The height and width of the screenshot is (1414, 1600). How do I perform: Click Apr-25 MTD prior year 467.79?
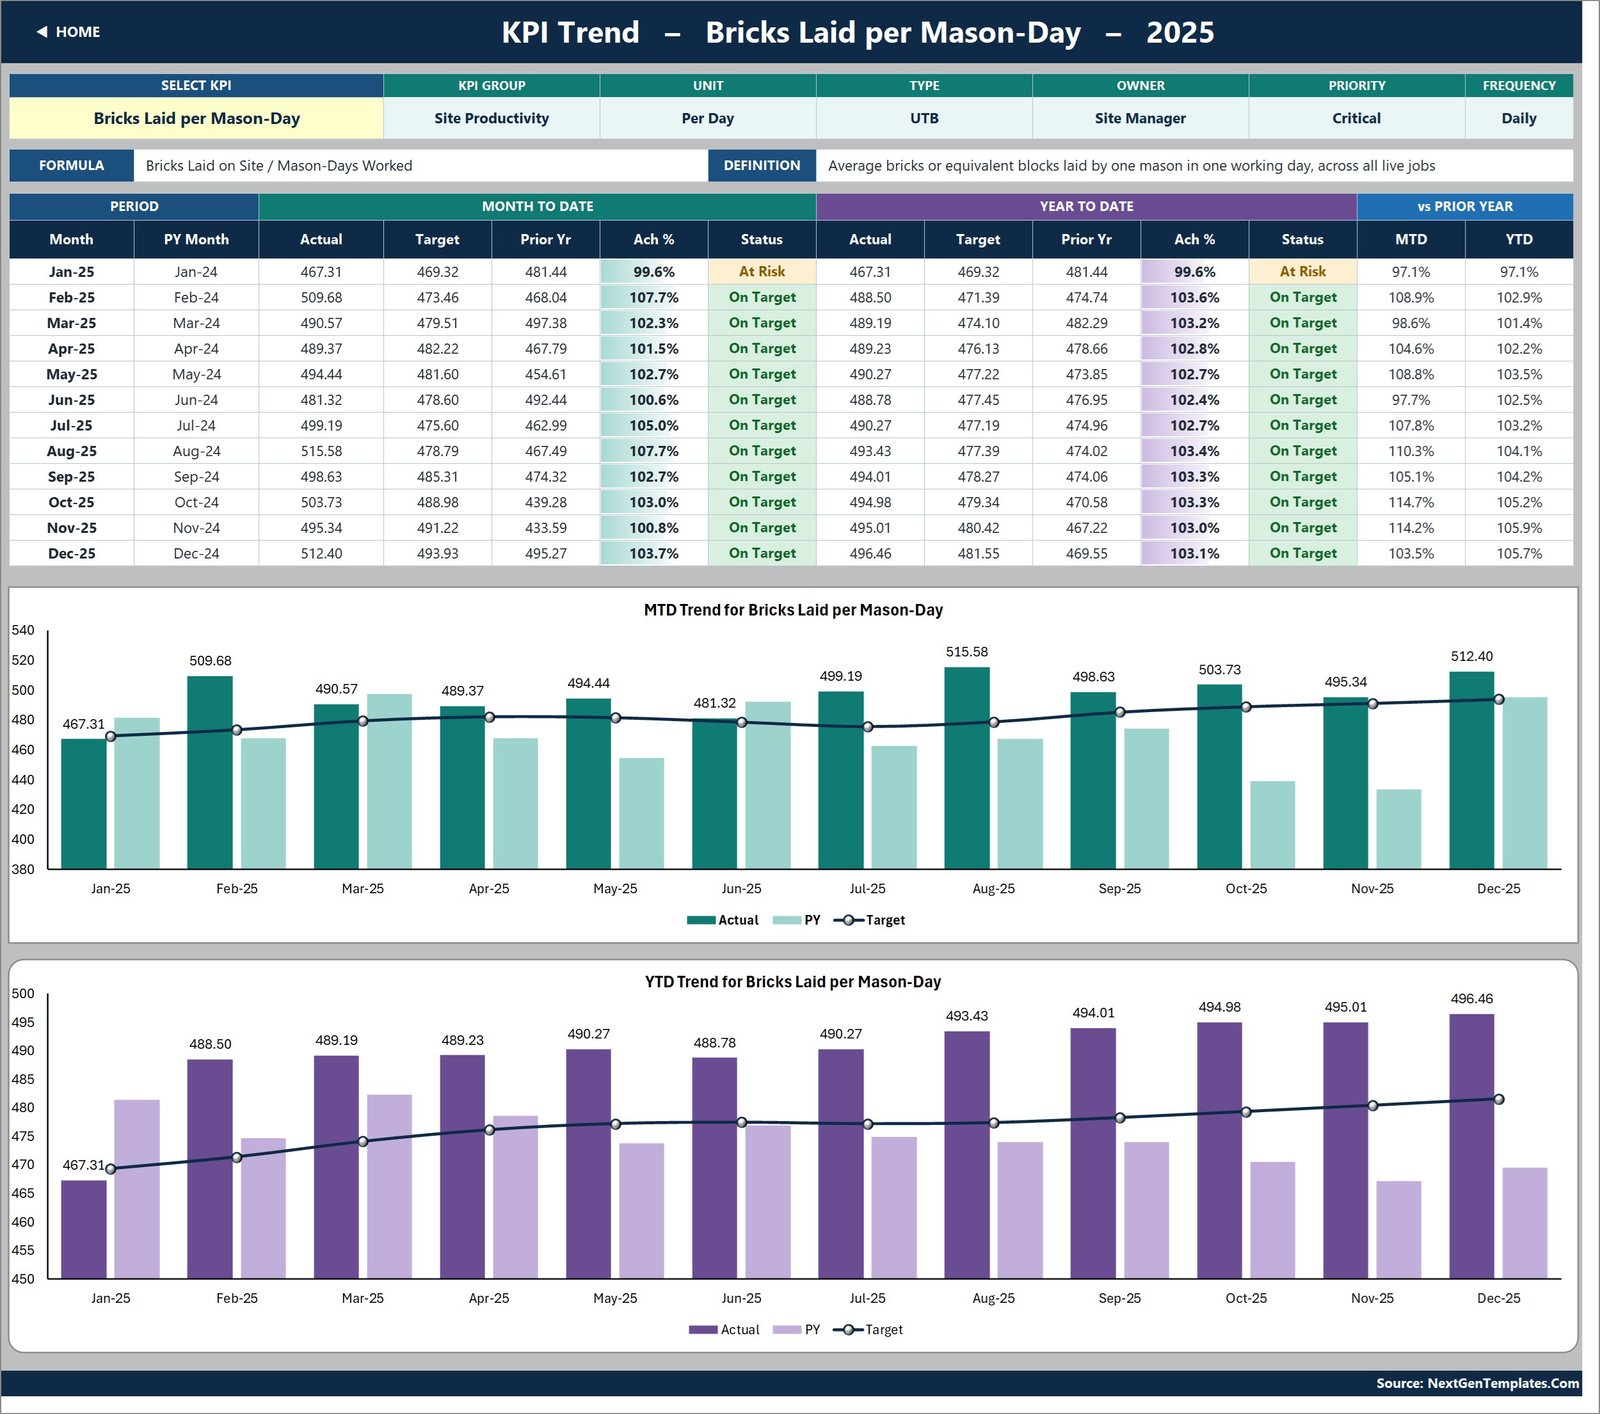coord(546,349)
